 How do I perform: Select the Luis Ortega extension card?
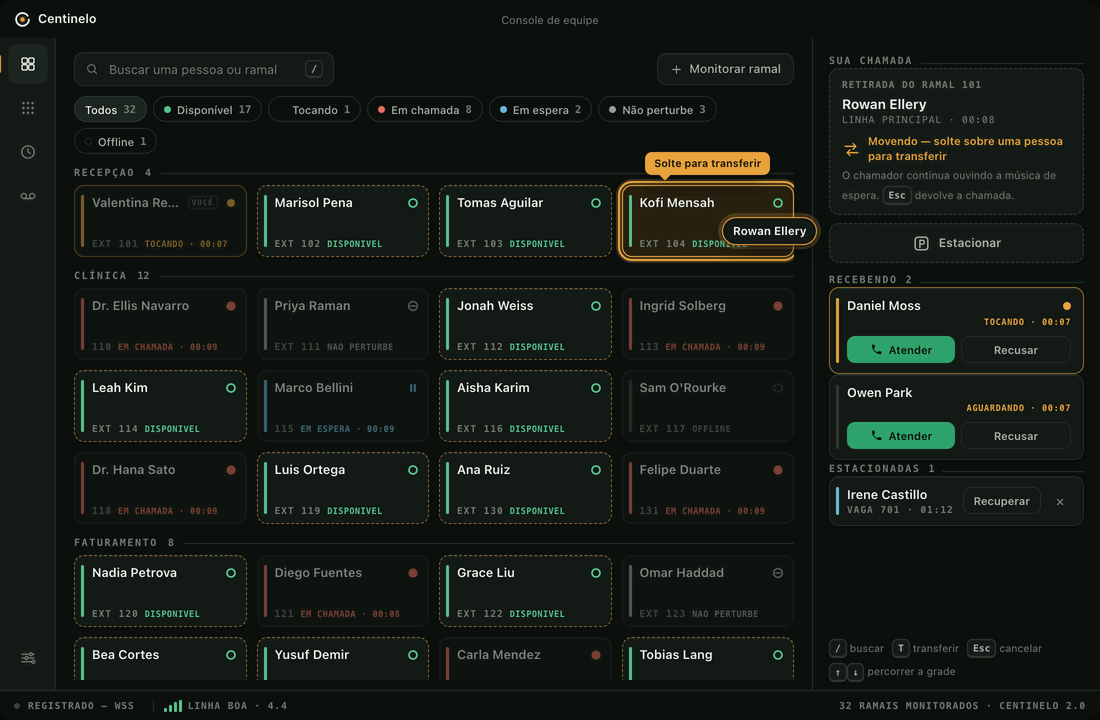pos(343,488)
